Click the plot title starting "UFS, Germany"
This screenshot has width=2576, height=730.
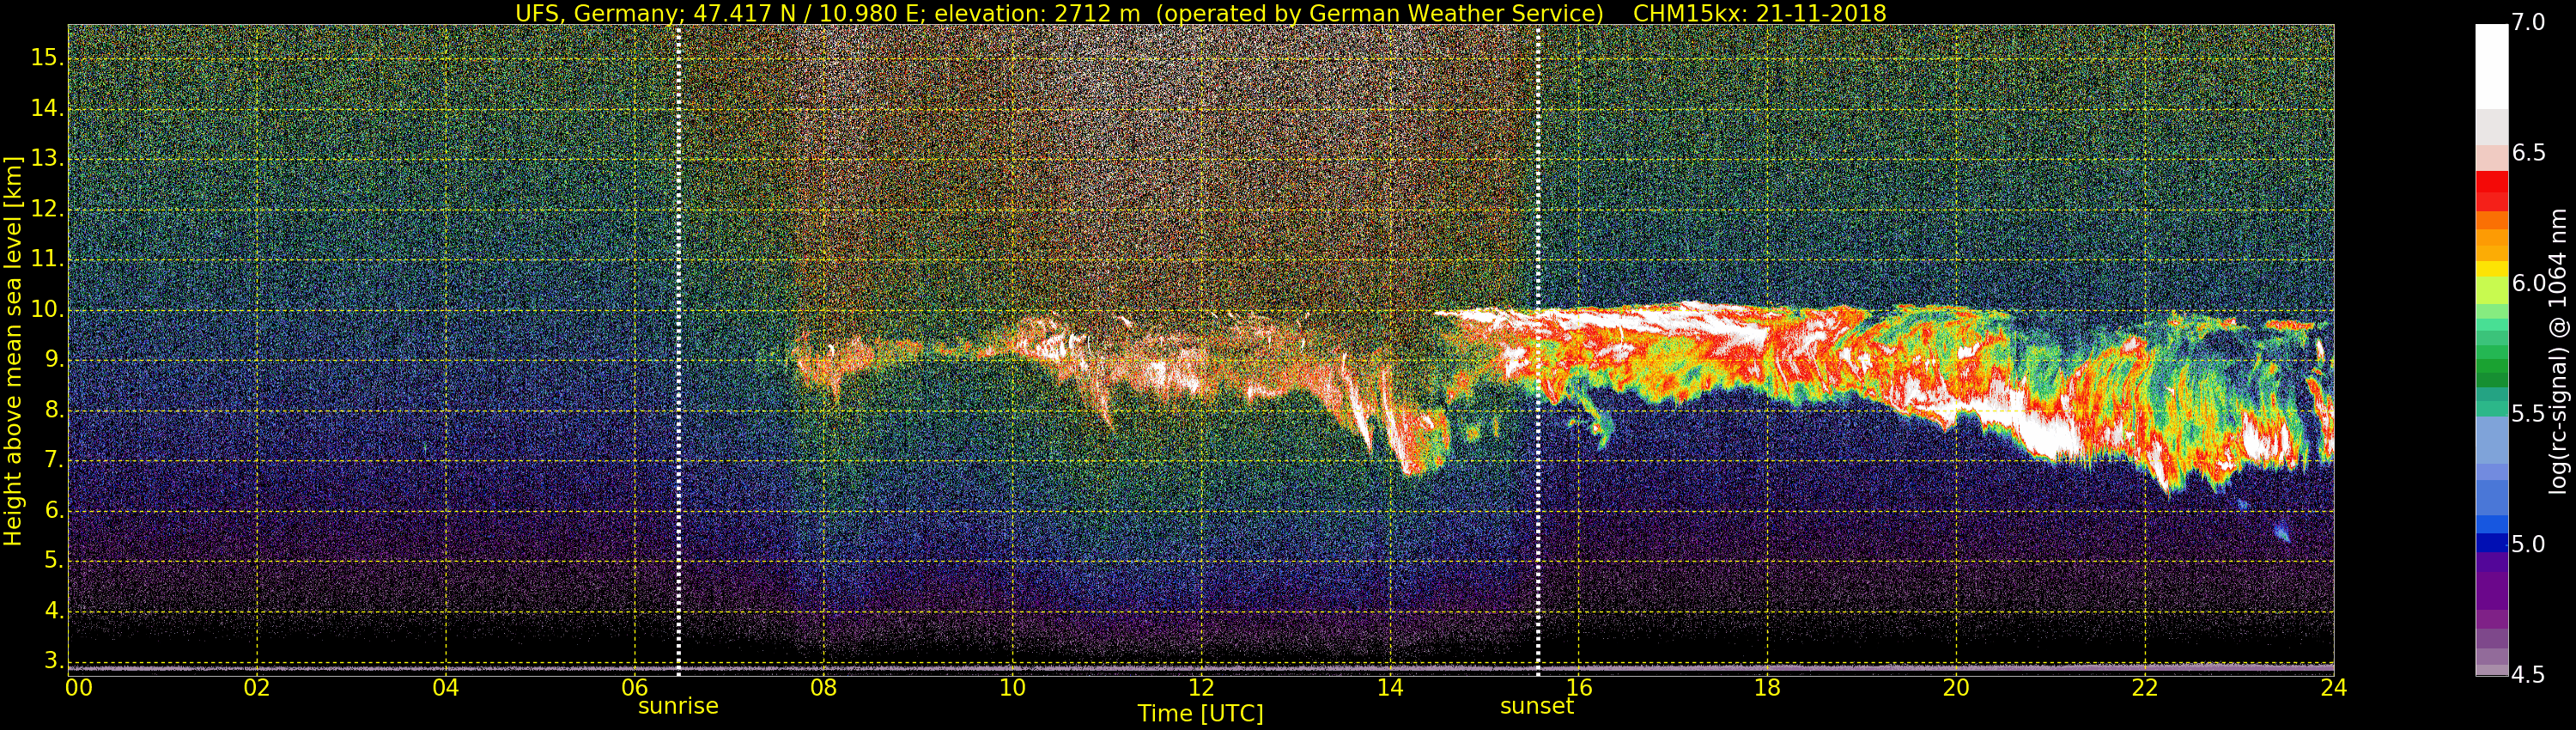[x=1200, y=13]
